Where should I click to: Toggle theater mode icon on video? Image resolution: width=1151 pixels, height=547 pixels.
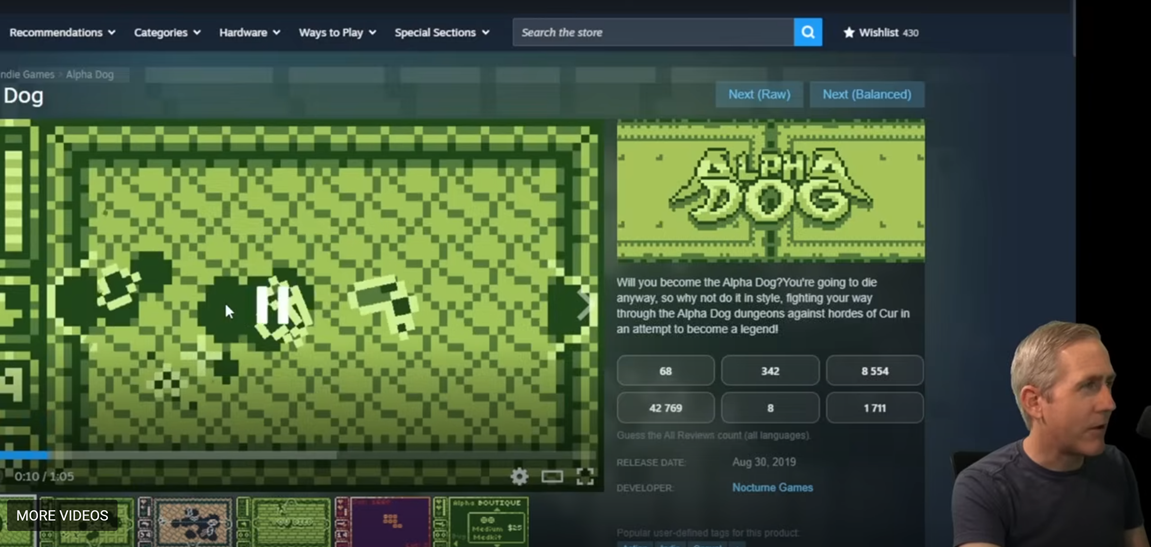point(552,477)
